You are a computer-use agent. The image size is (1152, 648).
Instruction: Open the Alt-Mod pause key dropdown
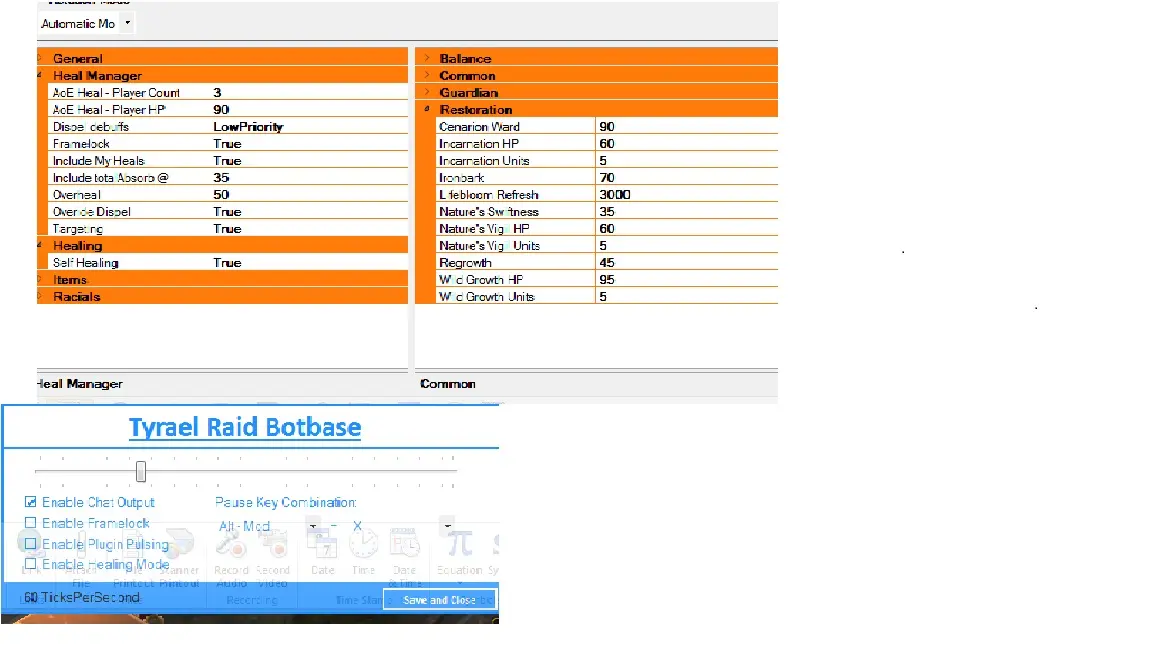(x=313, y=526)
